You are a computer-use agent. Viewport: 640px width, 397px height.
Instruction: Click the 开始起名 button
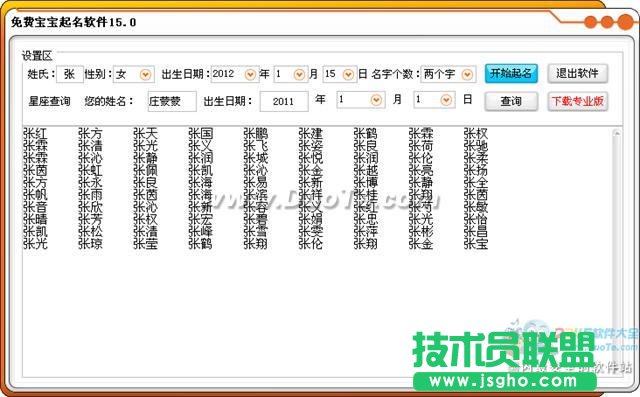pyautogui.click(x=511, y=74)
